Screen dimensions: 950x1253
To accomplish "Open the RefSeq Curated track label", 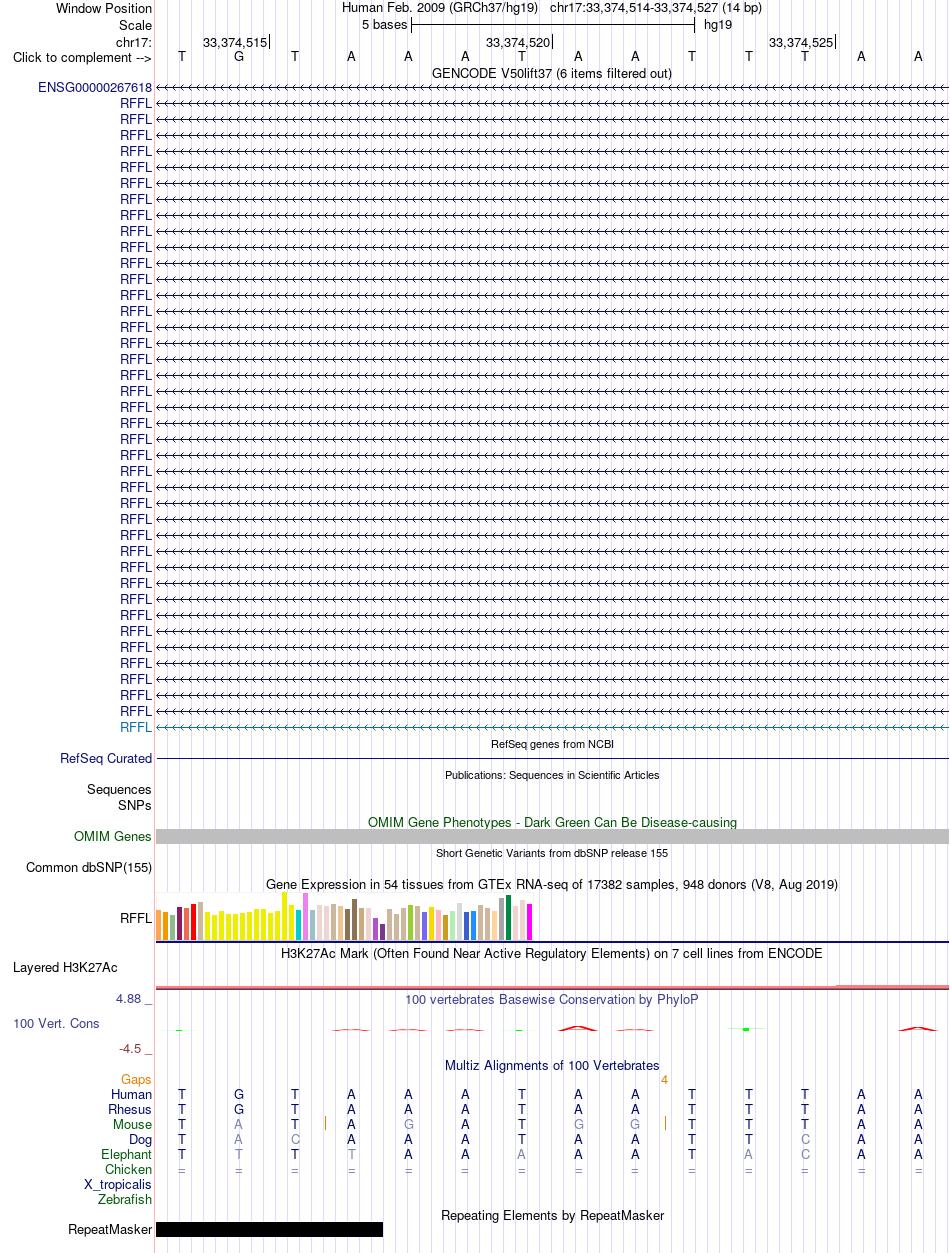I will click(106, 759).
